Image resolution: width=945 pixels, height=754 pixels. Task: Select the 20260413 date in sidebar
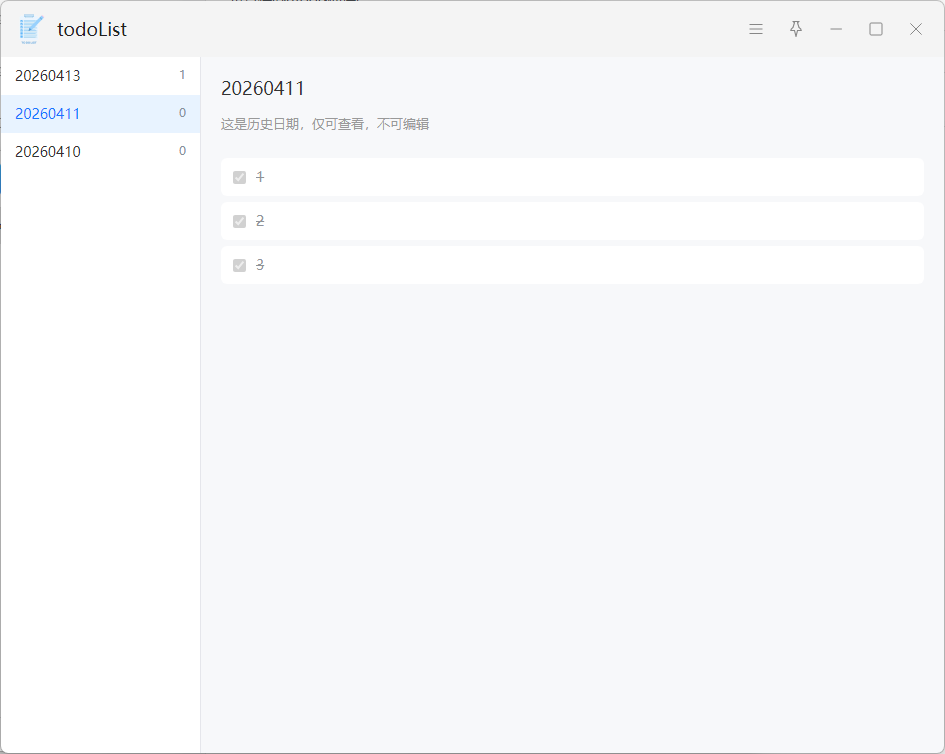(48, 76)
